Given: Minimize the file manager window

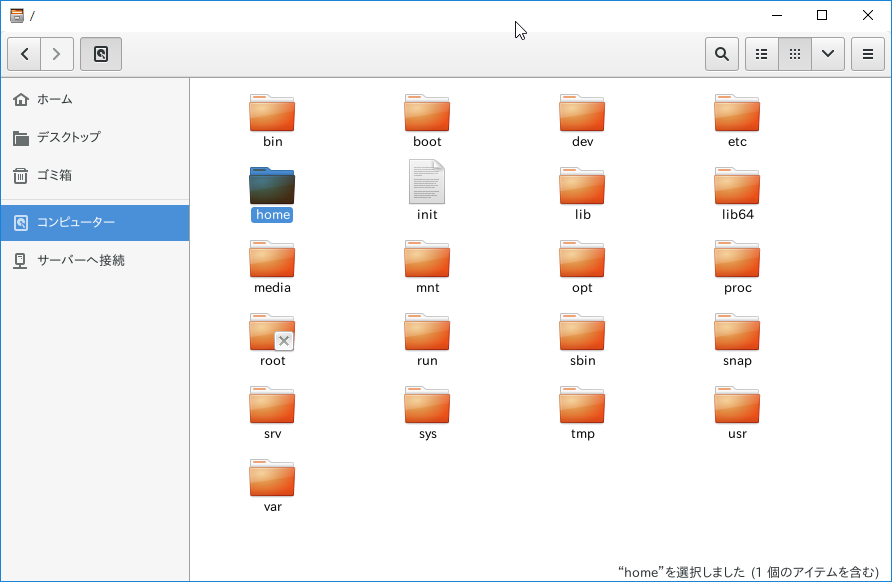Looking at the screenshot, I should [x=777, y=15].
